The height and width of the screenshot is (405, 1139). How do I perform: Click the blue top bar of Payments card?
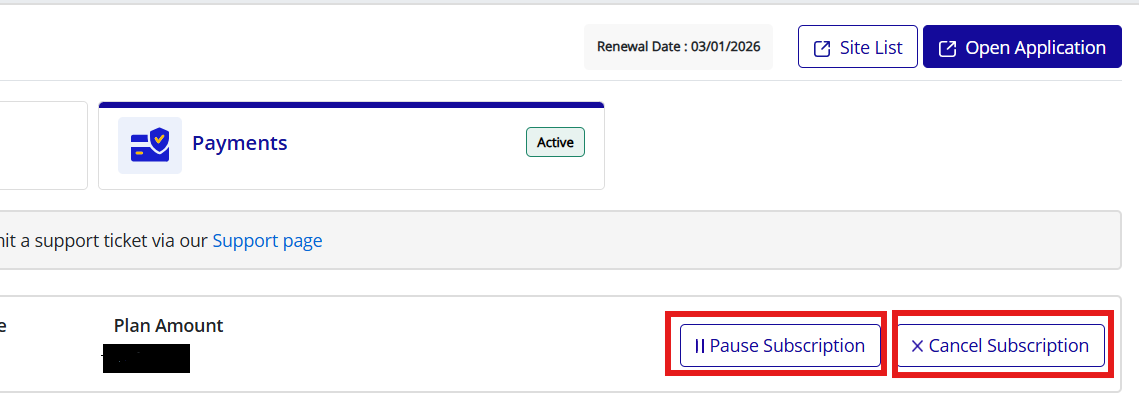(350, 104)
